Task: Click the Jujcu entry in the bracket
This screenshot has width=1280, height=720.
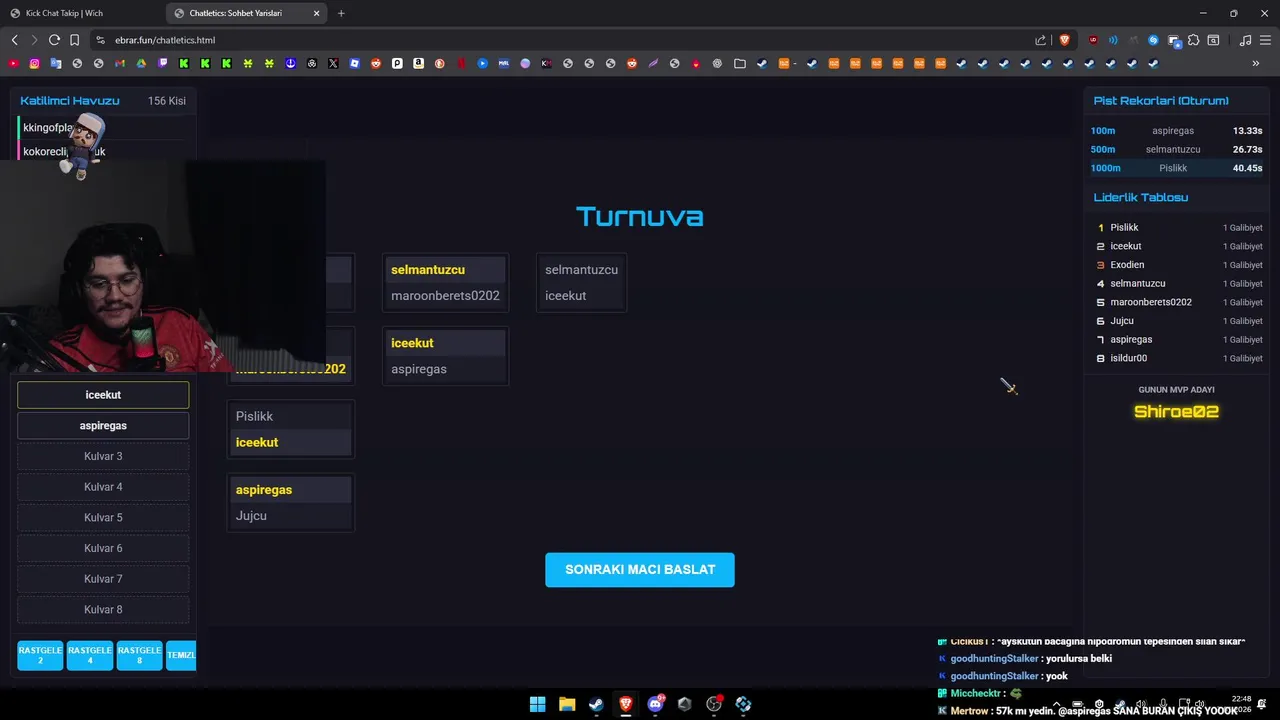Action: [290, 516]
